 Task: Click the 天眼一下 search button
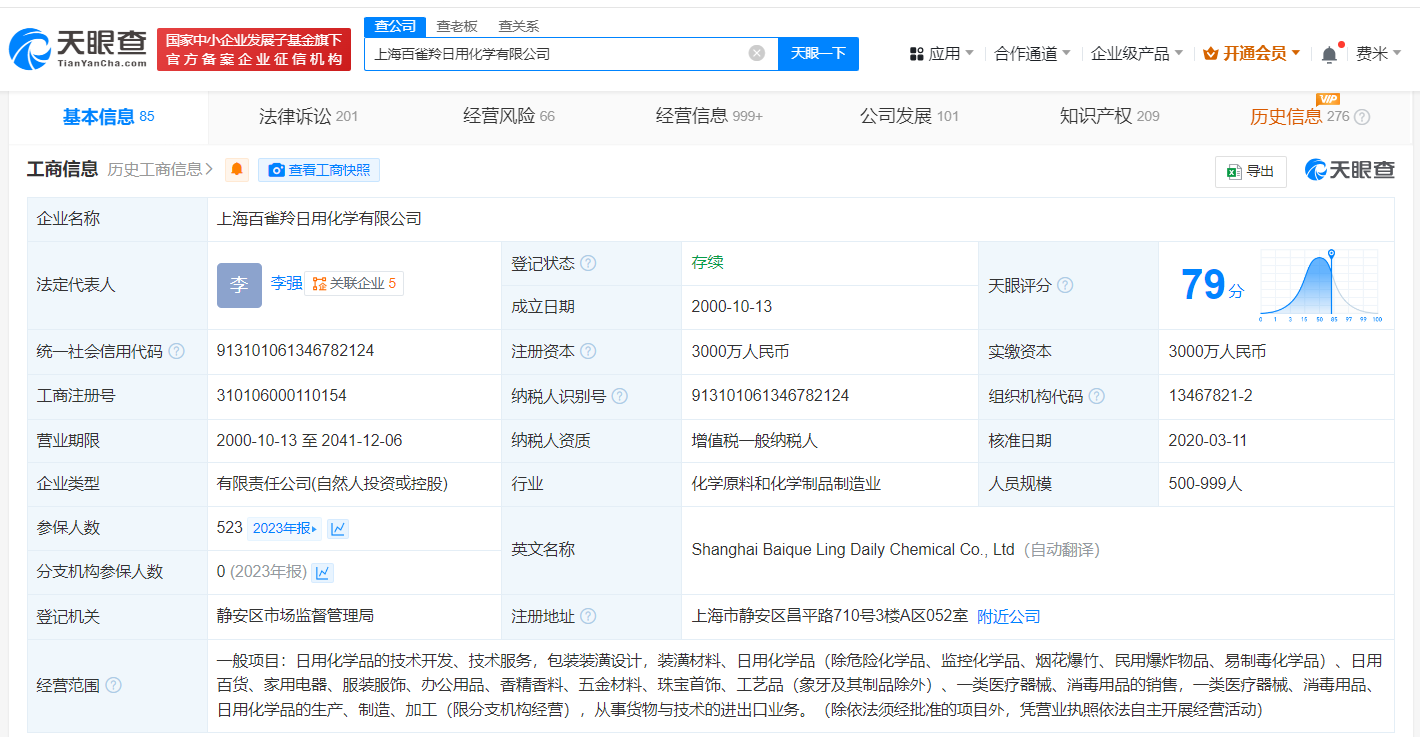818,54
